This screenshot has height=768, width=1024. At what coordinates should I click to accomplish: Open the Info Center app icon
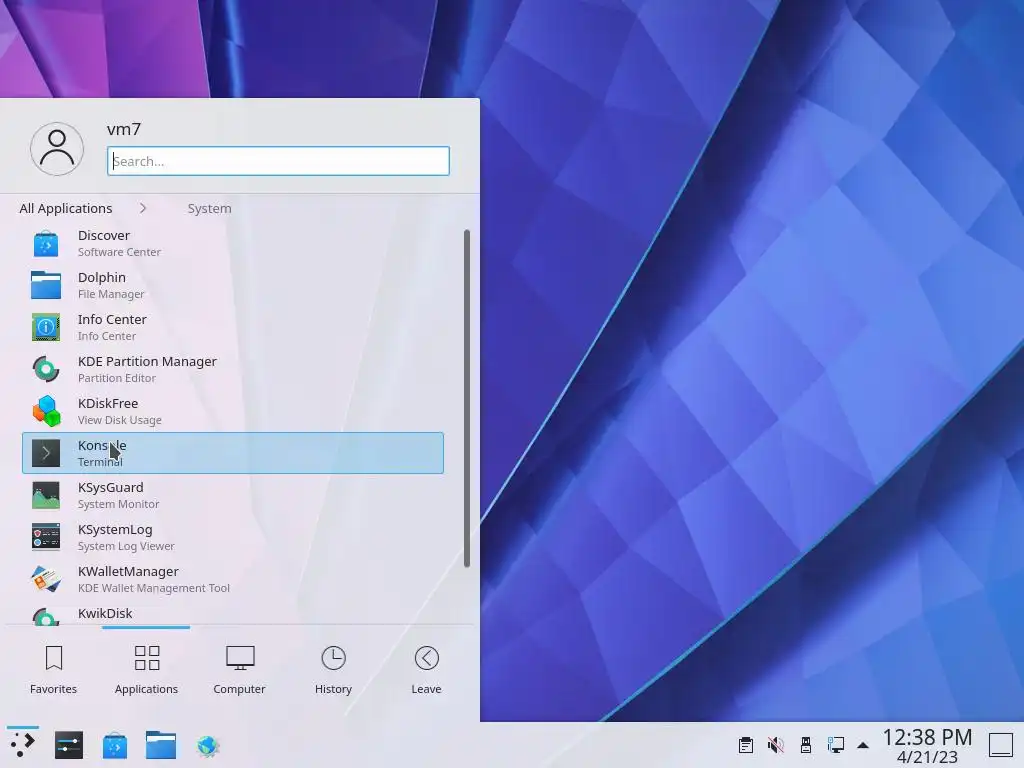(46, 327)
